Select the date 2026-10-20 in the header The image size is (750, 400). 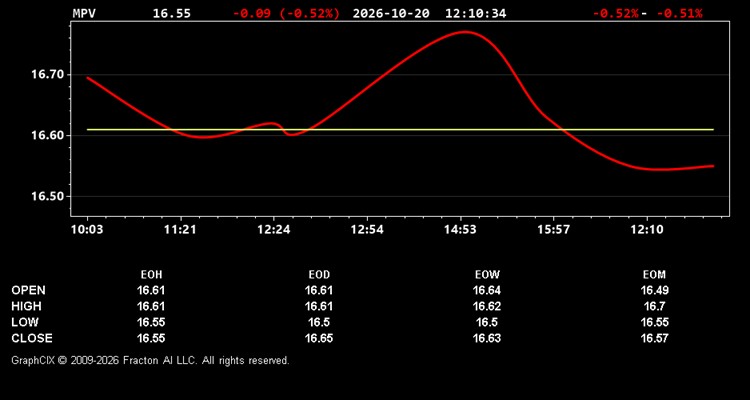[391, 13]
